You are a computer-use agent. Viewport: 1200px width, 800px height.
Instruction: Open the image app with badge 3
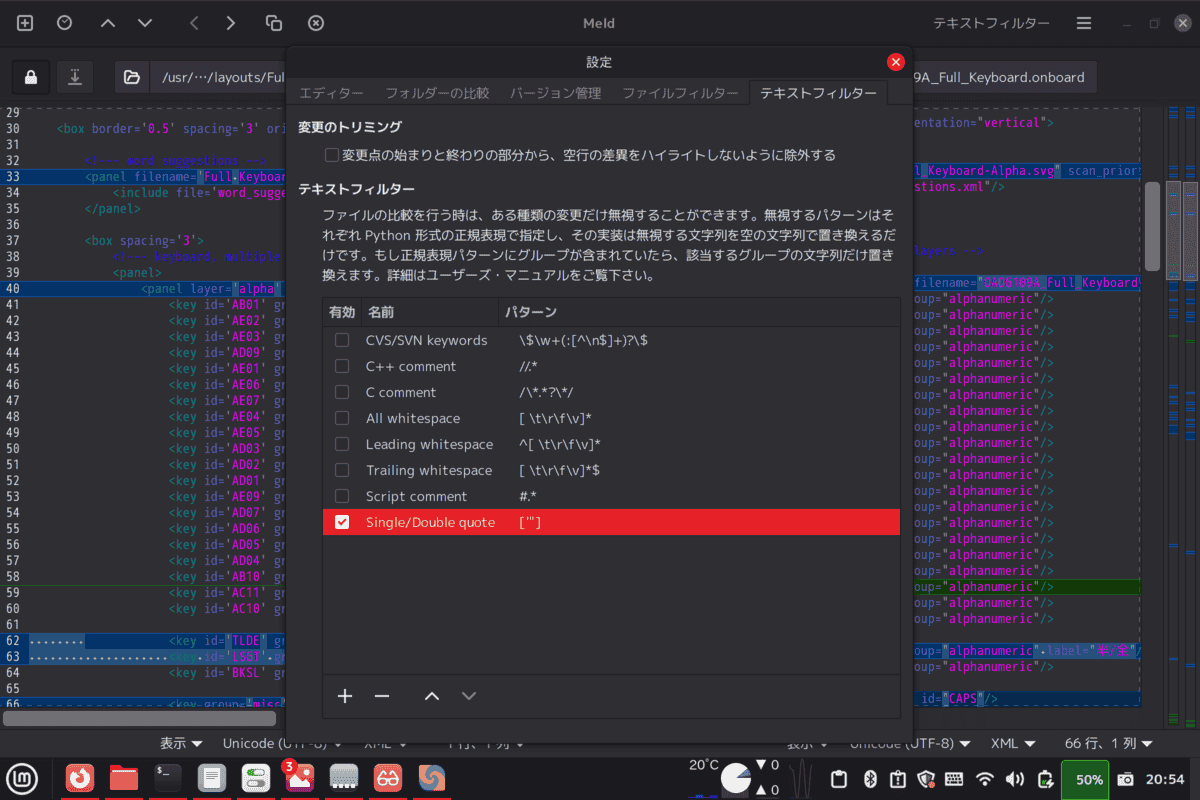299,777
